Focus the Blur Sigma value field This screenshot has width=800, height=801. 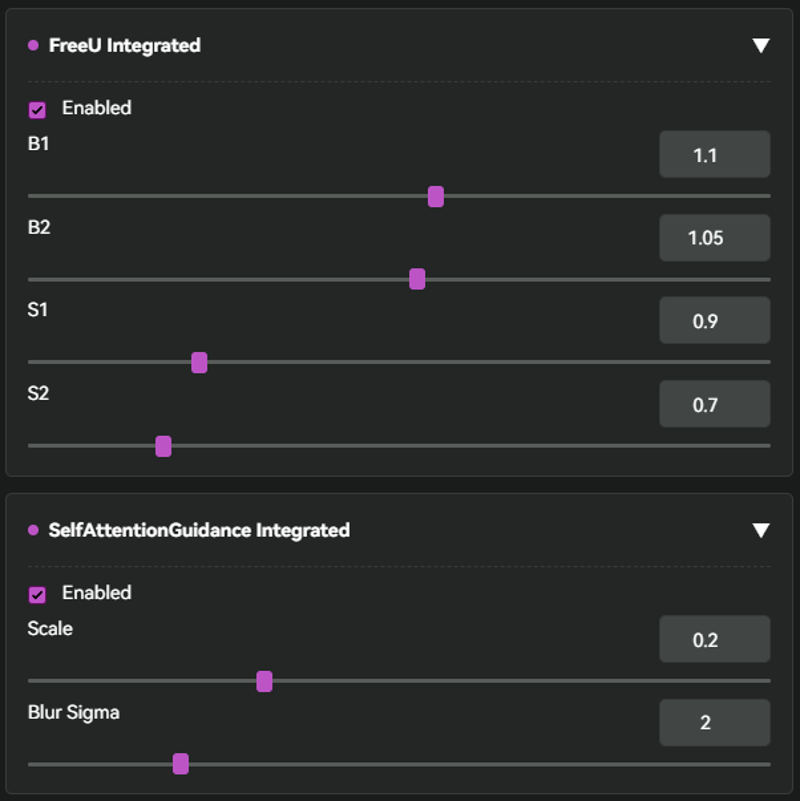(714, 722)
